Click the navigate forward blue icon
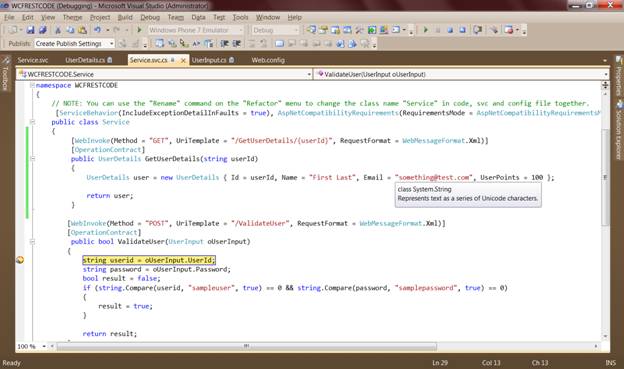The width and height of the screenshot is (624, 369). tap(352, 43)
